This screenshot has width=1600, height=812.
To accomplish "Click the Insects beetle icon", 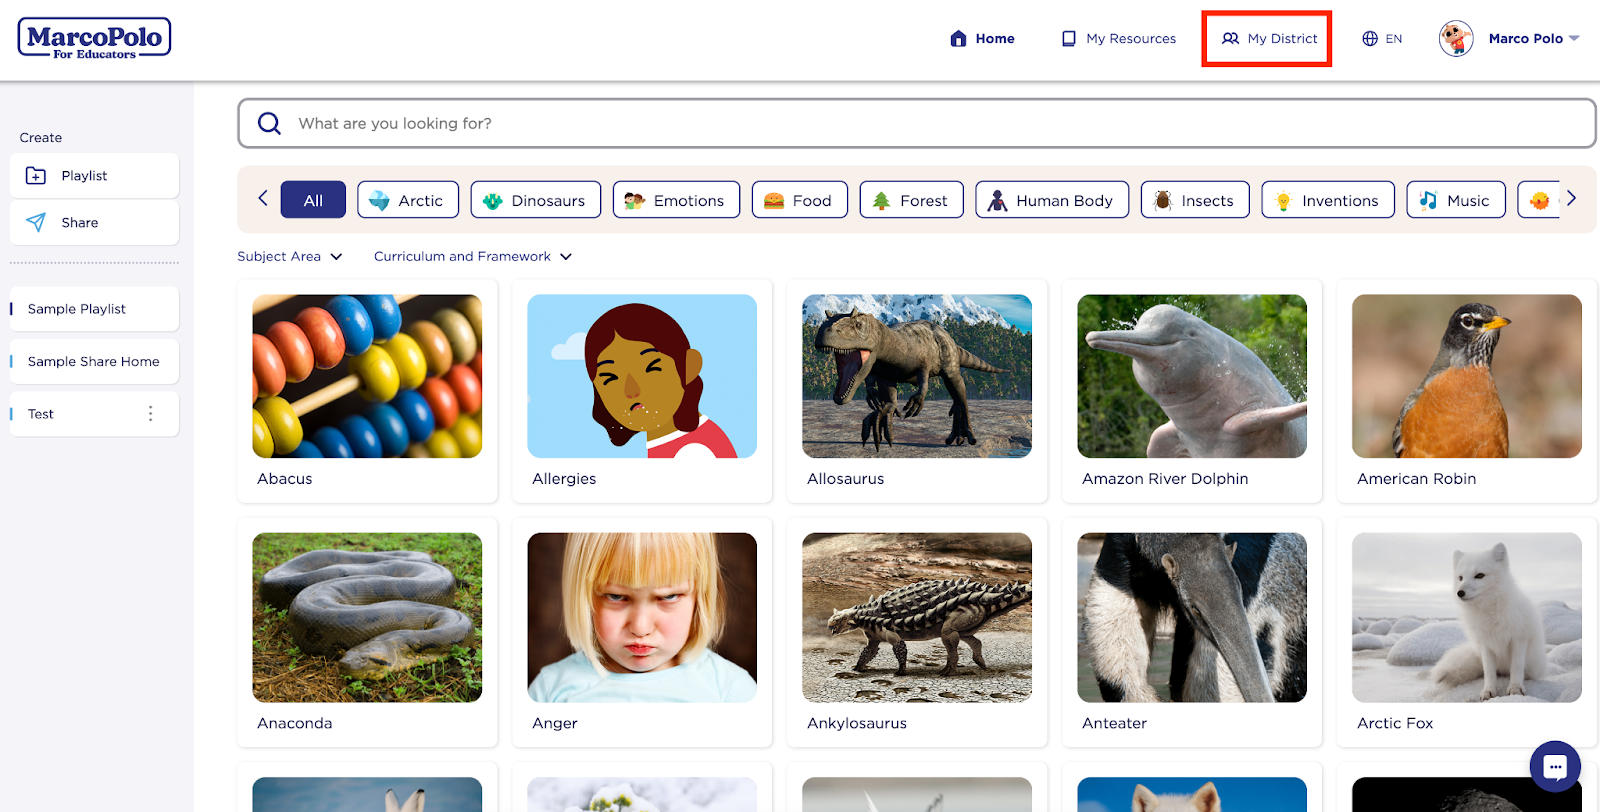I will tap(1162, 200).
